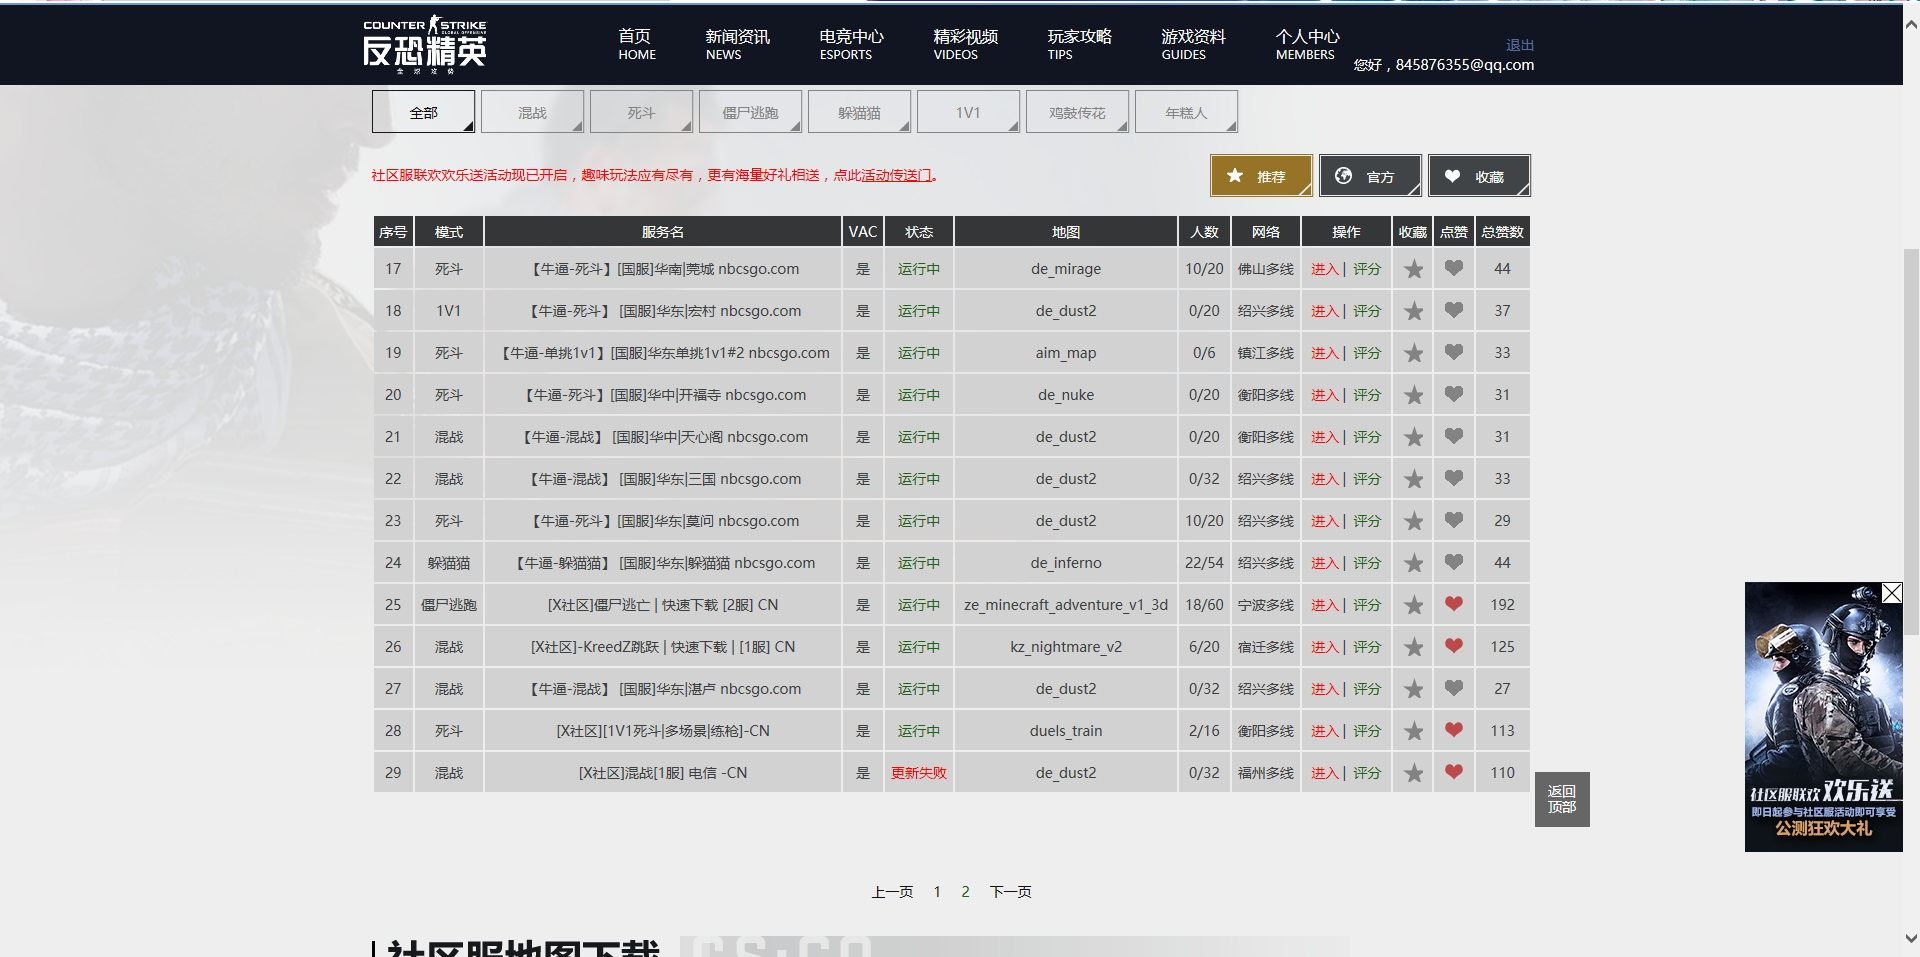1920x957 pixels.
Task: Toggle the favorite star on the de_dust2 1V1 server
Action: pos(1413,310)
